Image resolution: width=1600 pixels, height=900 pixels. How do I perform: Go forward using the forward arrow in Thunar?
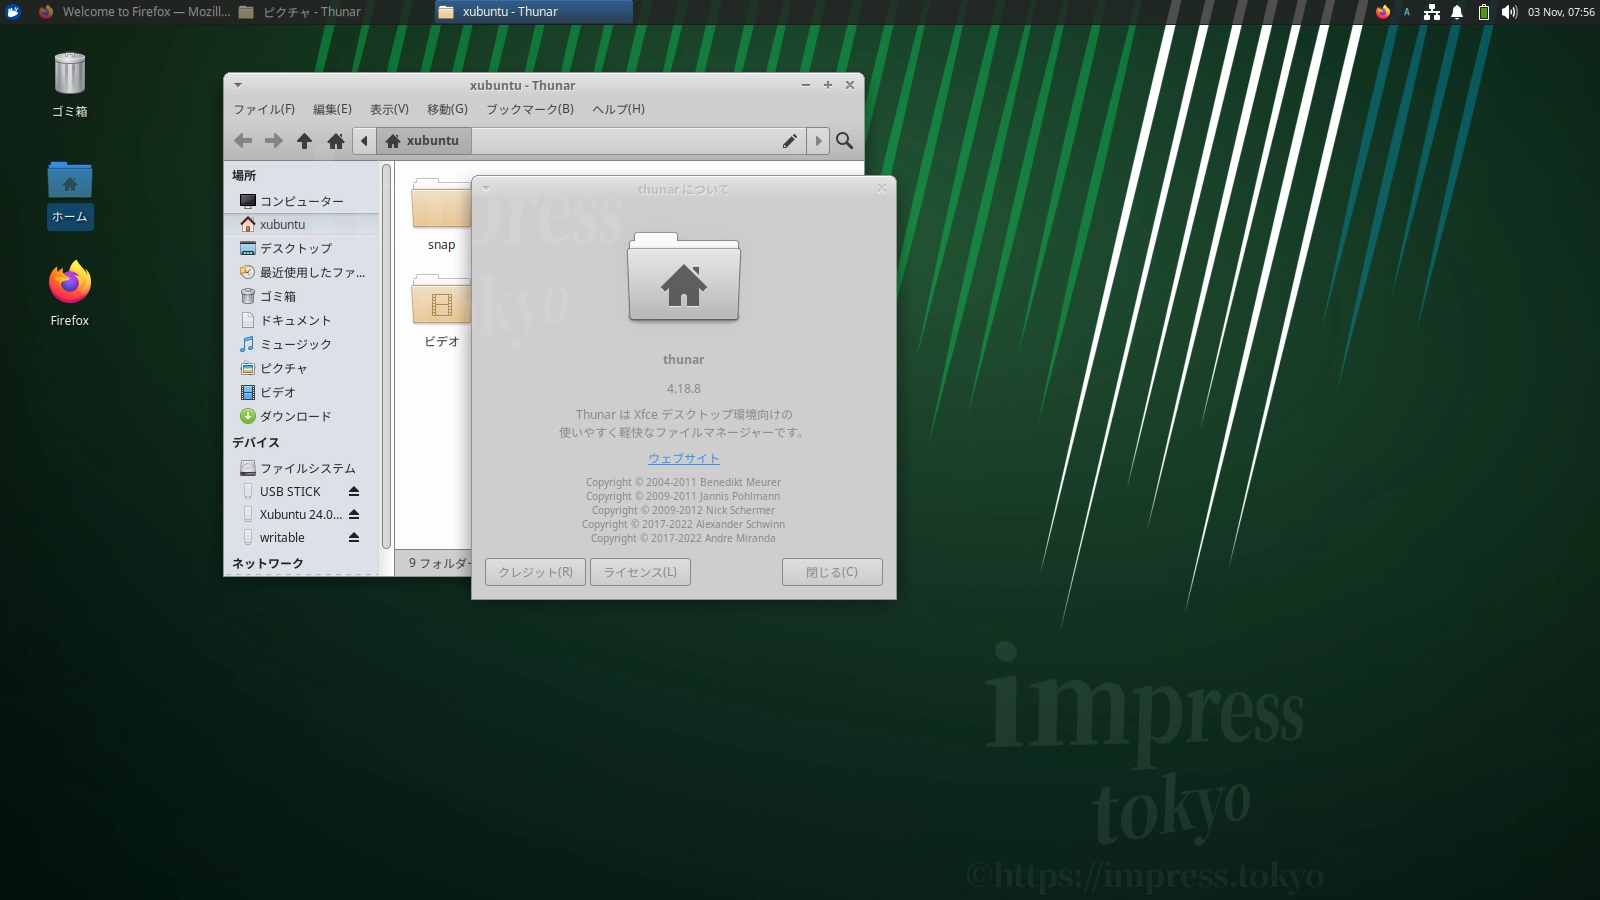pyautogui.click(x=274, y=141)
